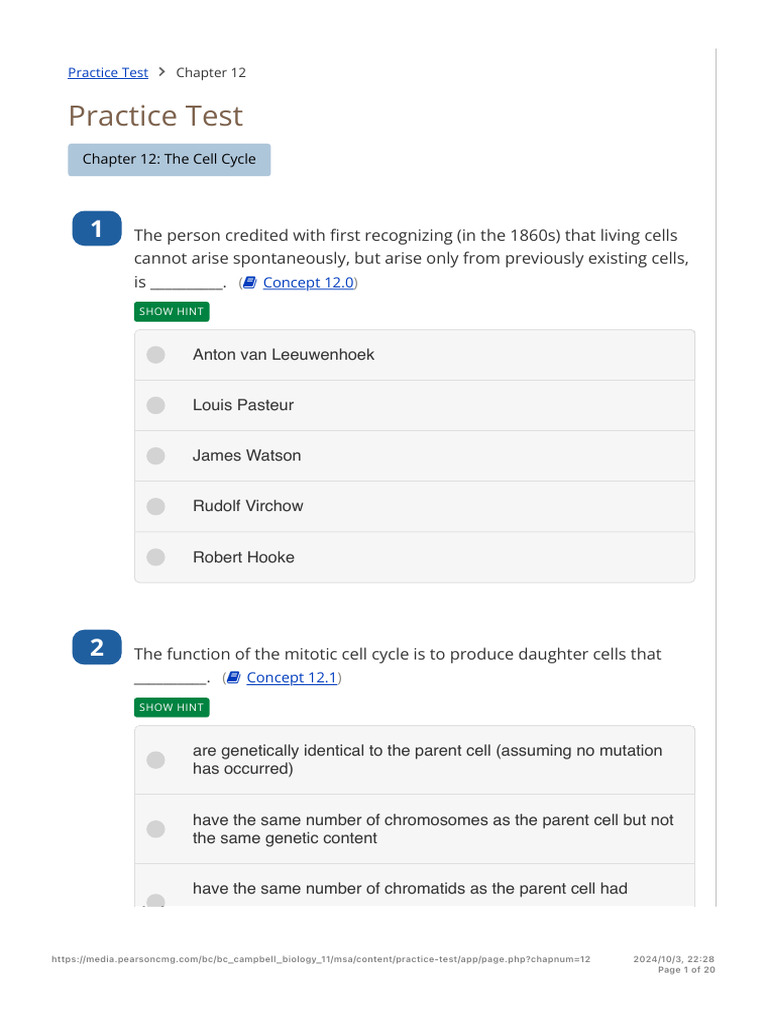
Task: Click the breadcrumb chevron arrow after Practice Test
Action: [x=162, y=72]
